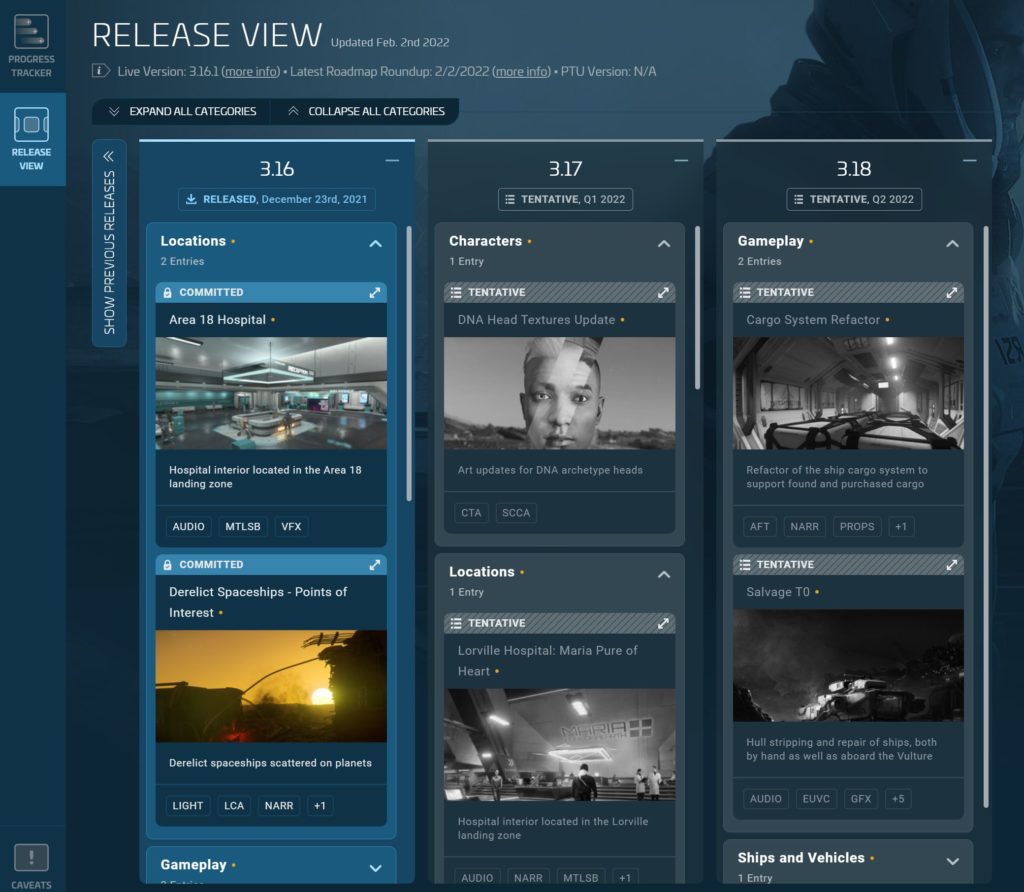Collapse the Characters category in the 3.17 column
Screen dimensions: 1024x892
(x=663, y=243)
